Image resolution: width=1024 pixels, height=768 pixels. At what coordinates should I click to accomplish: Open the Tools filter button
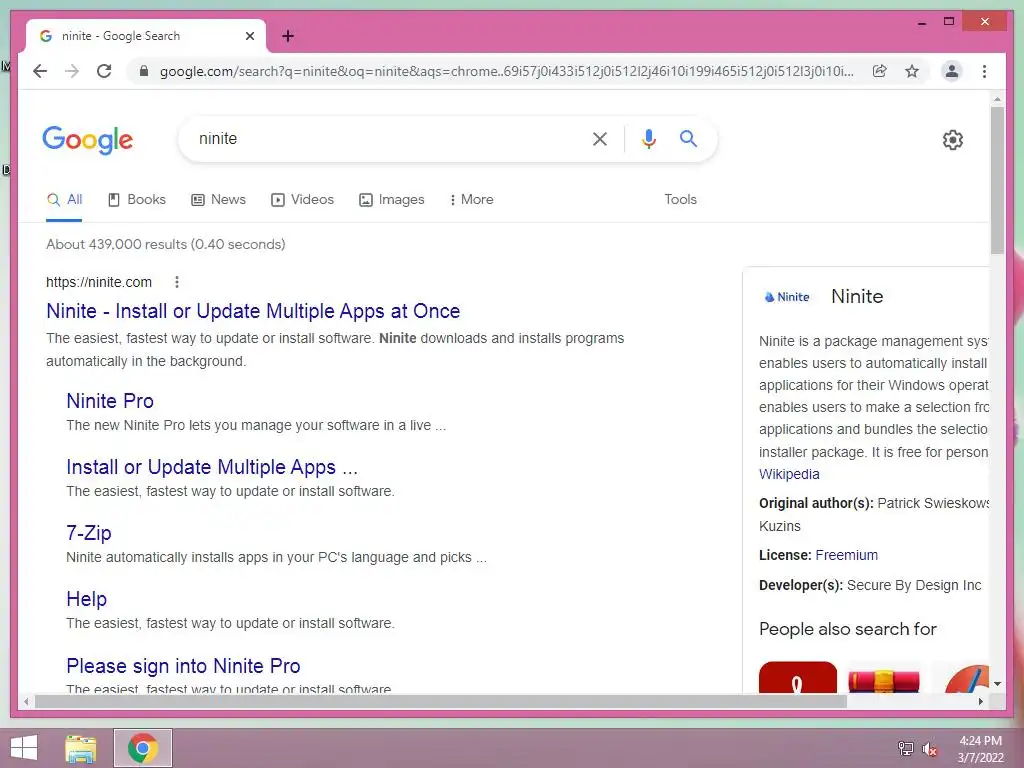(680, 200)
